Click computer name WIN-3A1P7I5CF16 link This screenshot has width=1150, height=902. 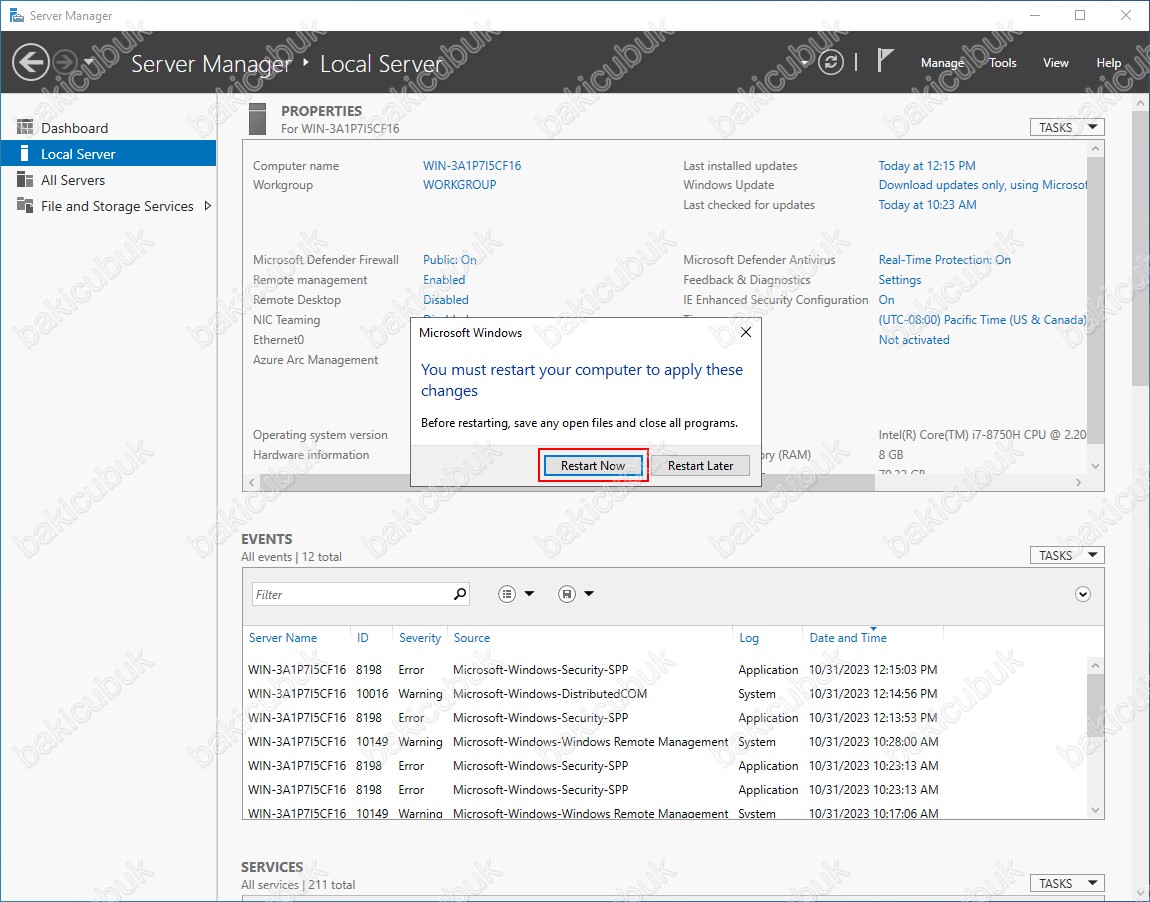tap(472, 166)
